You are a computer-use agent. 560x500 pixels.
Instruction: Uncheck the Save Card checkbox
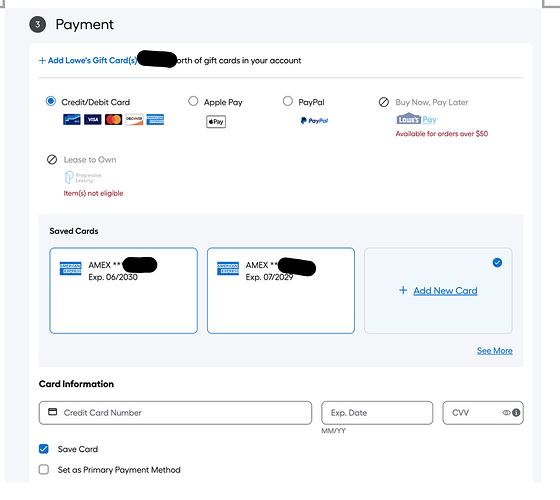44,449
